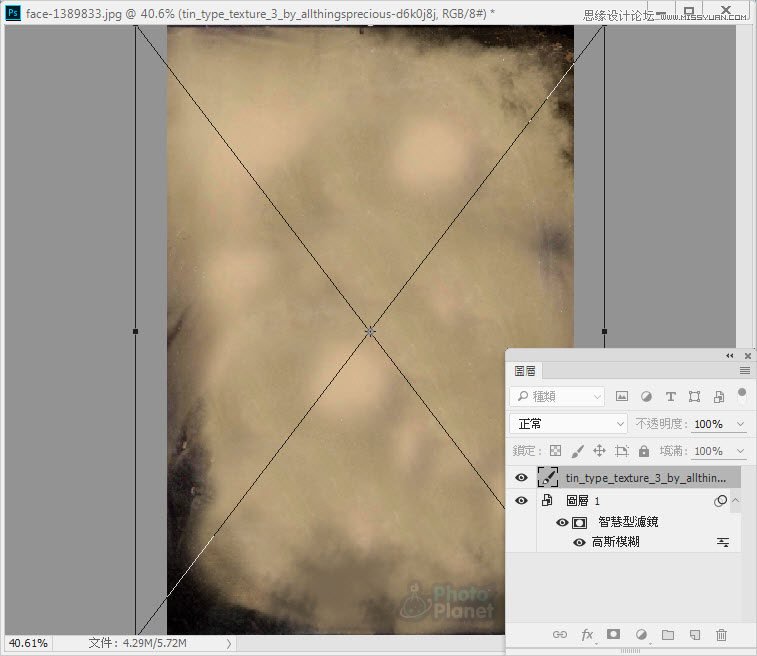Screen dimensions: 757x656
Task: Hide the tin_type_texture layer
Action: point(521,477)
